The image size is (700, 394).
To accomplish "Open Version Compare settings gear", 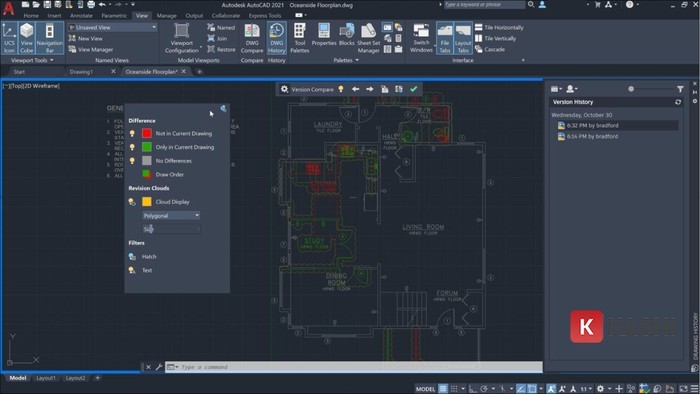I will click(284, 89).
